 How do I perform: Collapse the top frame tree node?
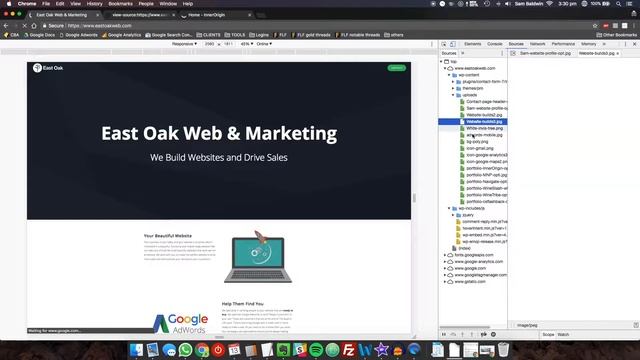coord(441,62)
